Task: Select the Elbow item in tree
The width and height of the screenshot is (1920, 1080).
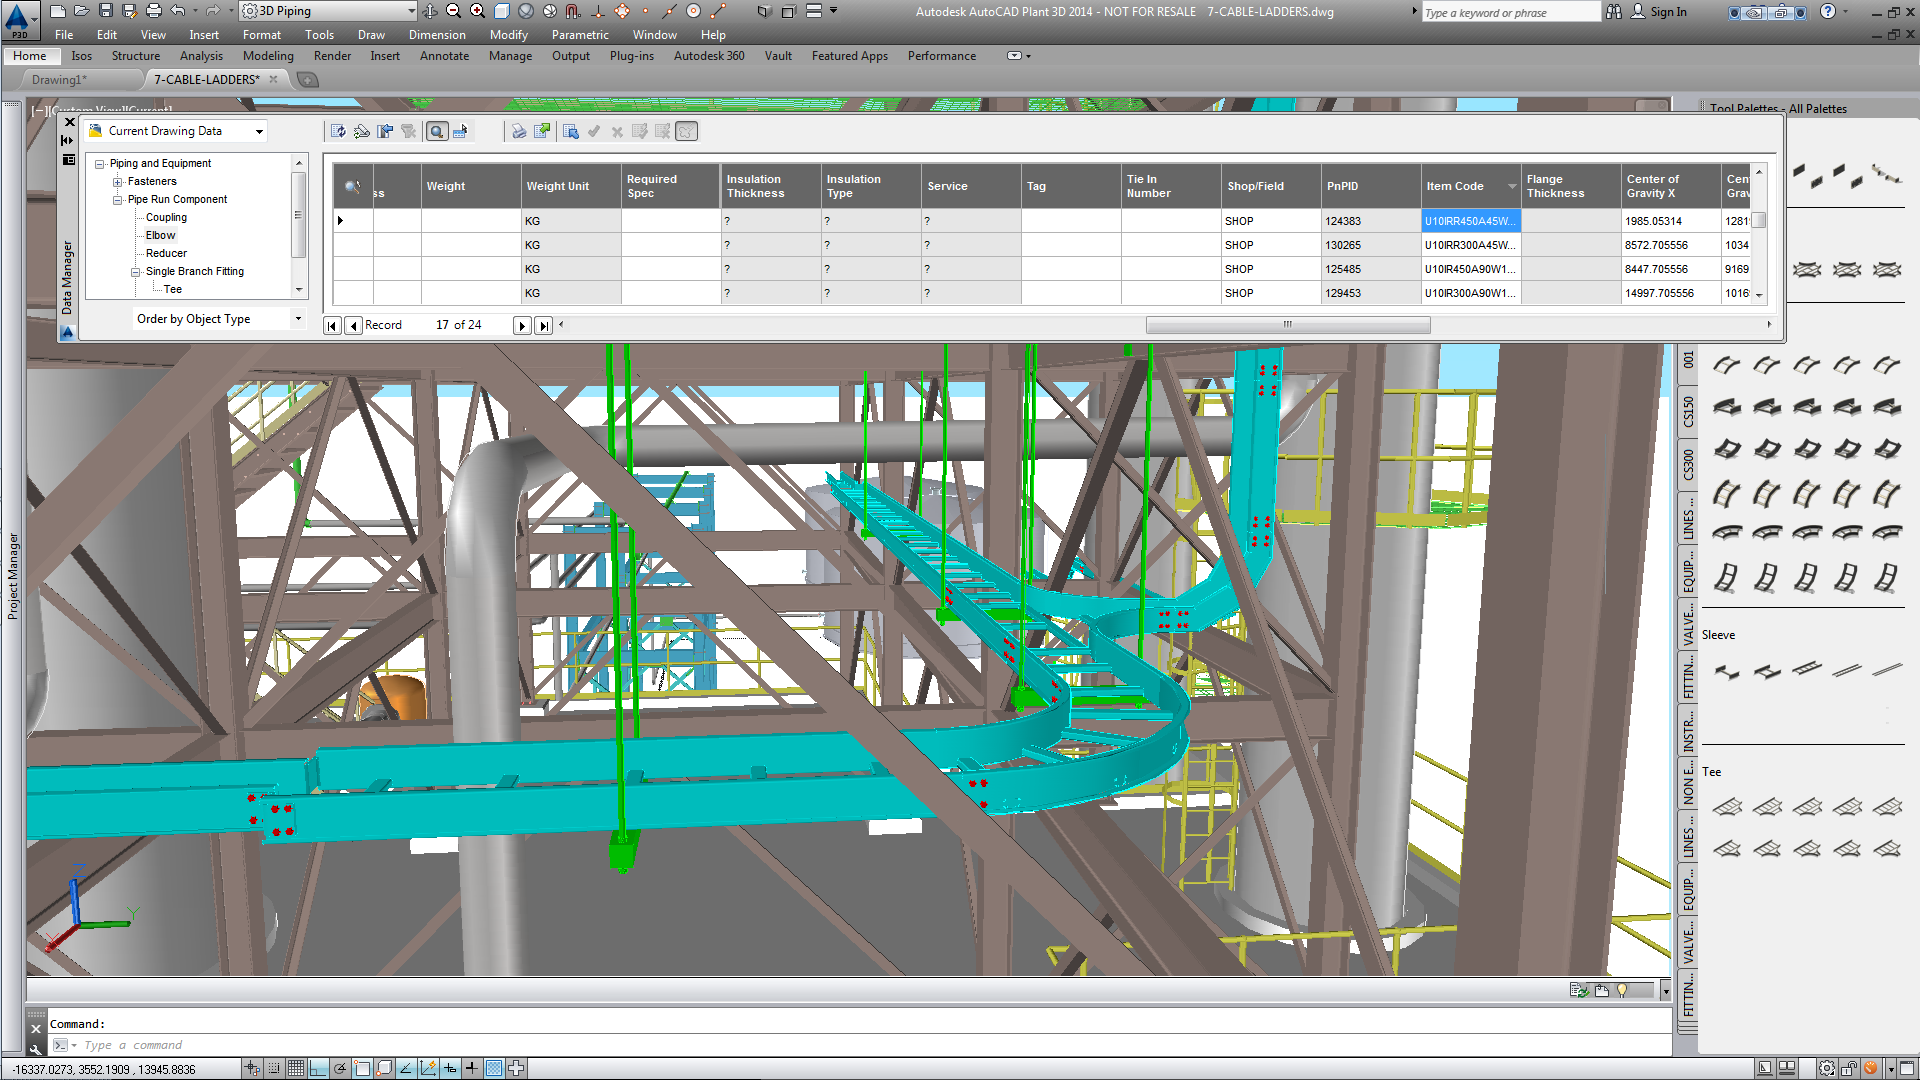Action: [x=160, y=236]
